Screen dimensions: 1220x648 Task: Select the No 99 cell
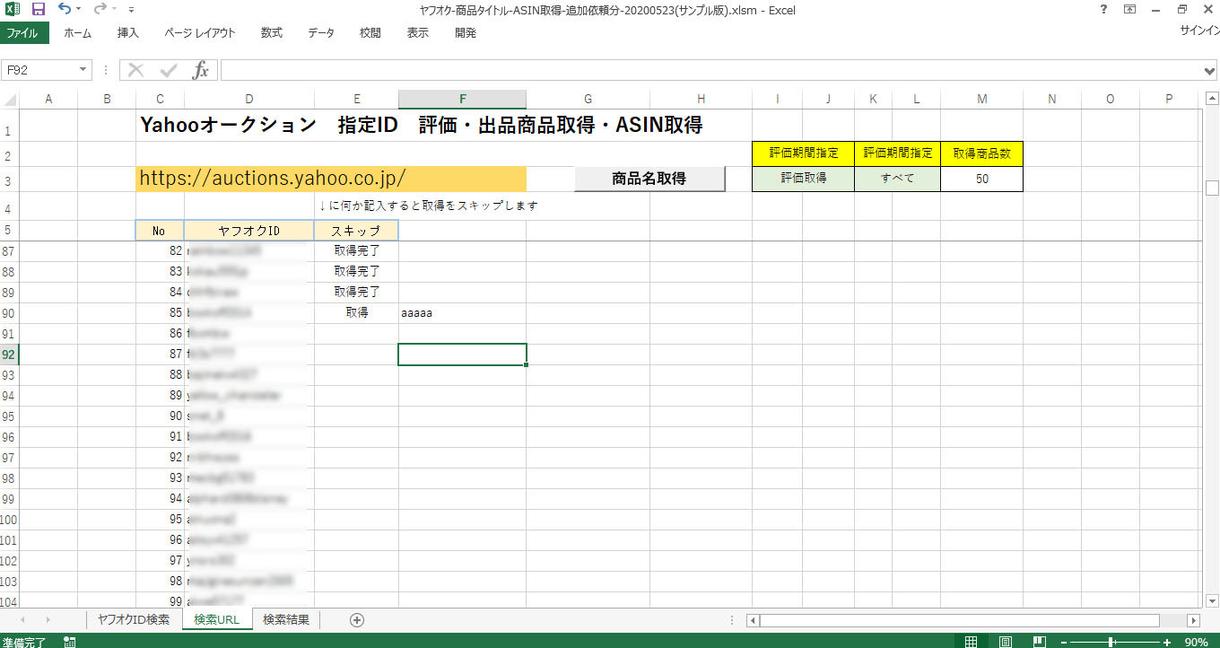(160, 601)
